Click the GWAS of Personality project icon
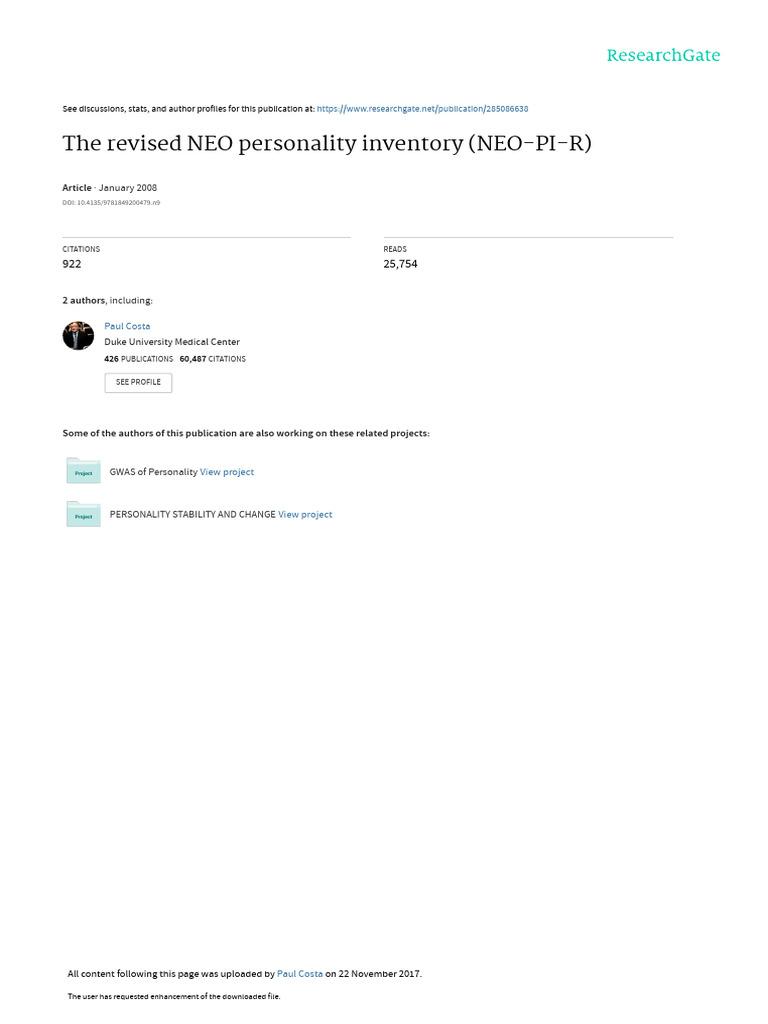 point(83,471)
